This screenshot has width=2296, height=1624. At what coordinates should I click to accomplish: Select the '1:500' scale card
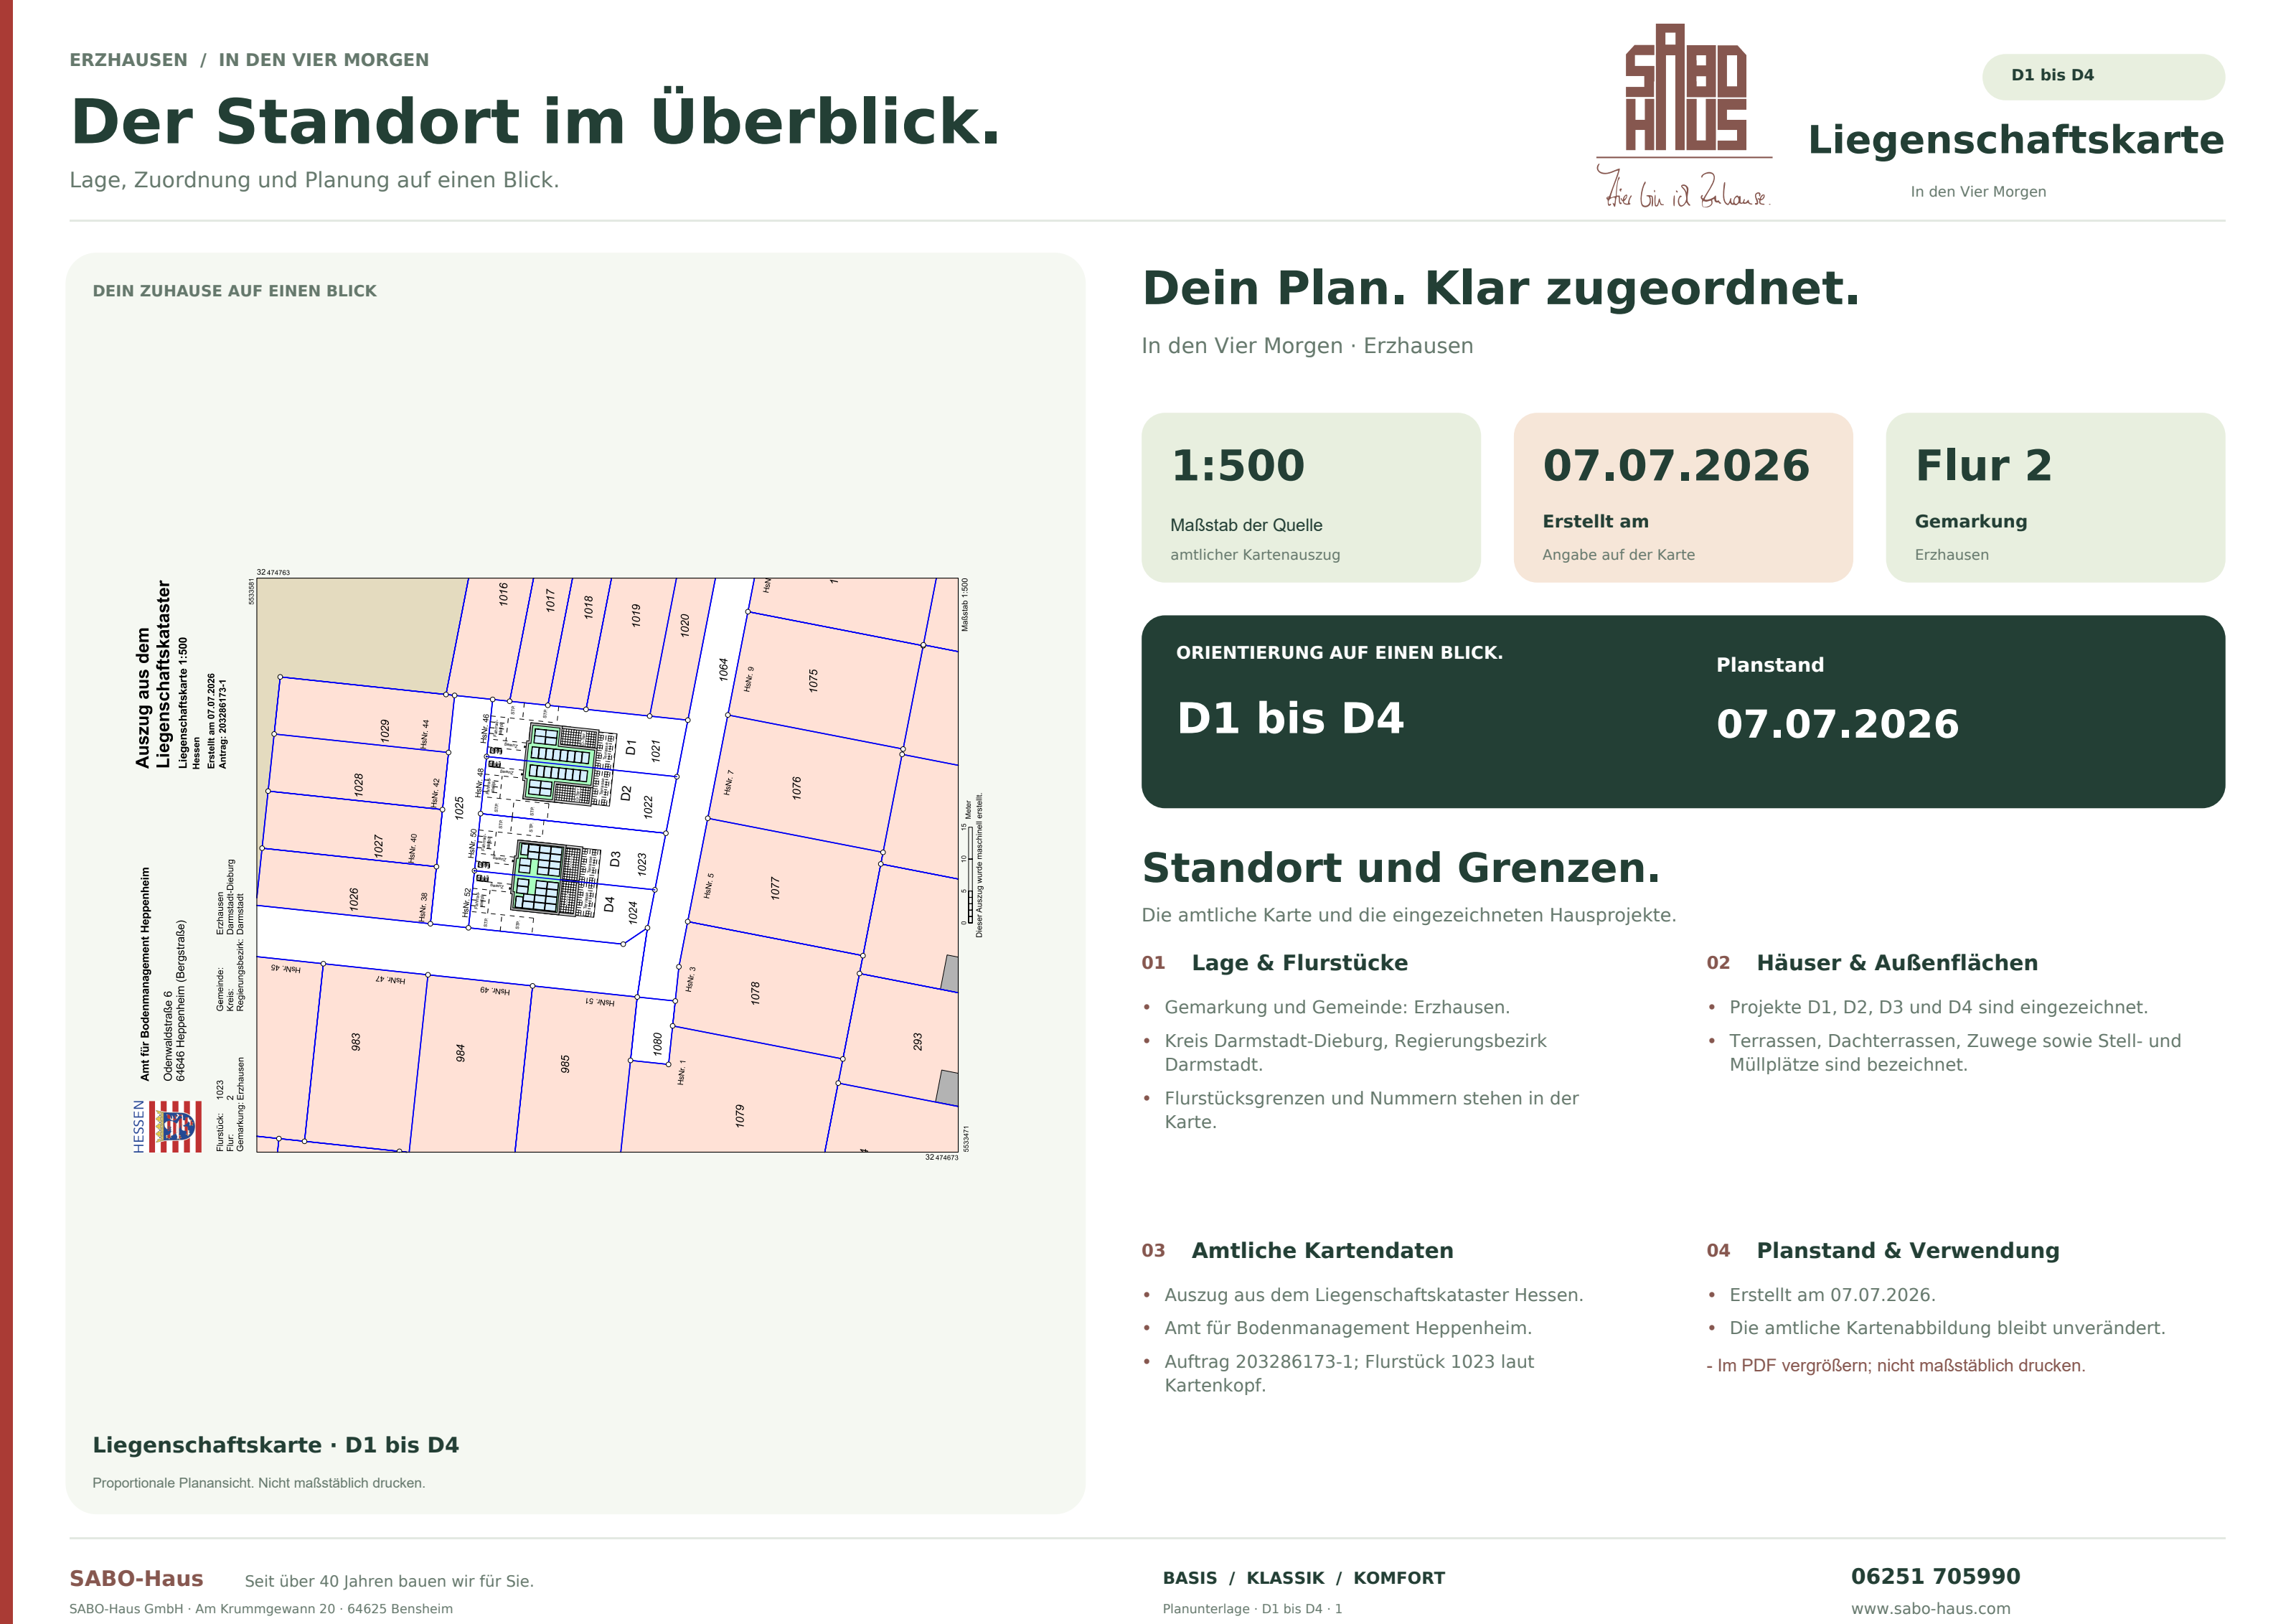tap(1310, 497)
